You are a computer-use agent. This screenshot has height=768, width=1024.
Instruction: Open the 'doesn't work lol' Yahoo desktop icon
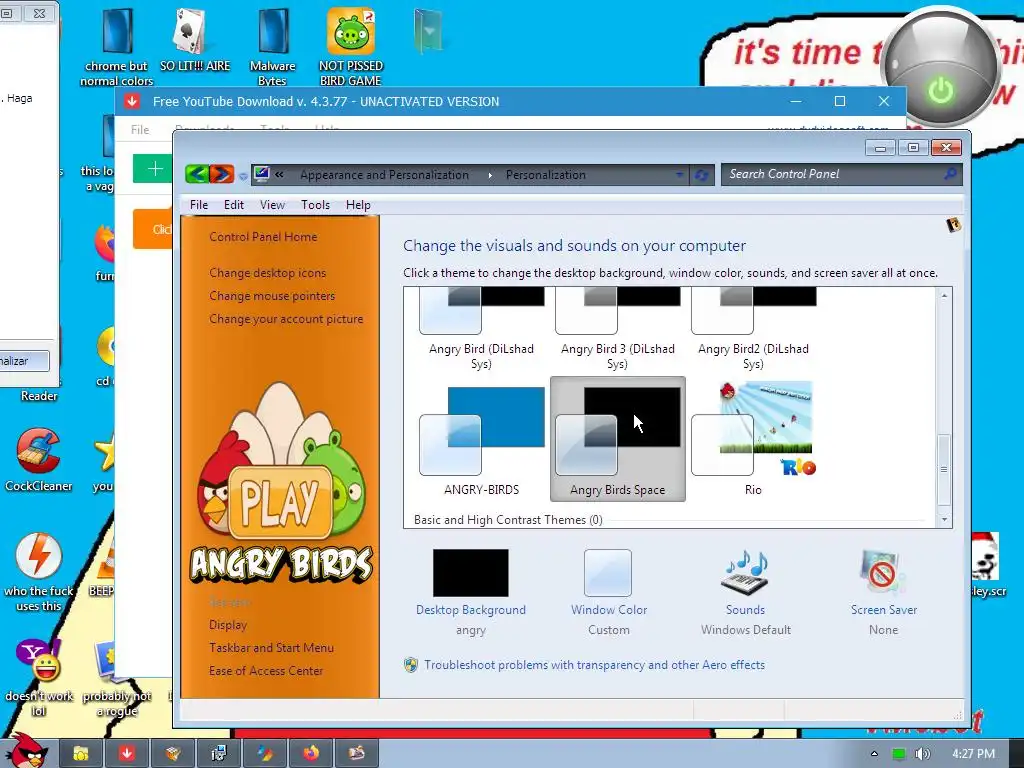point(39,678)
